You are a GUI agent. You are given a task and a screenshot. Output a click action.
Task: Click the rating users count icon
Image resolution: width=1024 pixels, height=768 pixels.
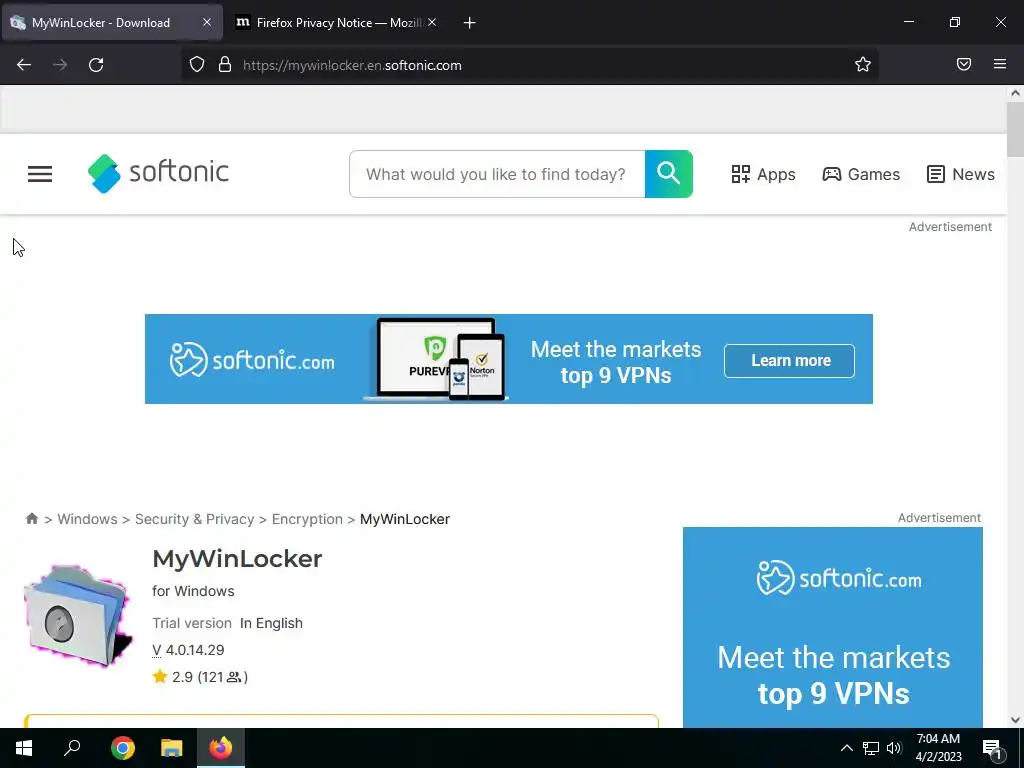click(x=234, y=677)
